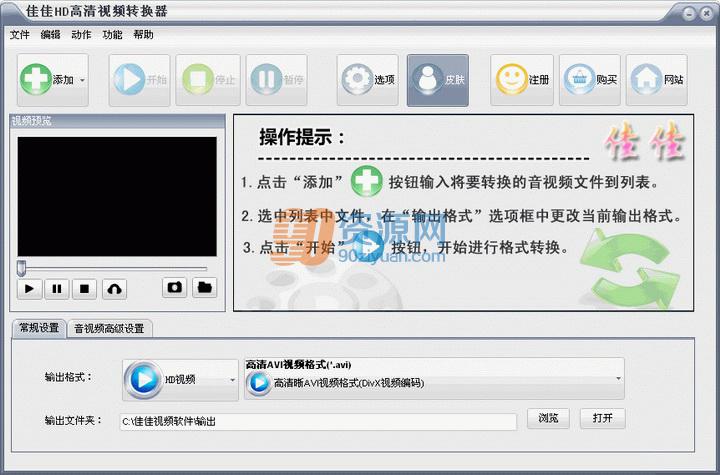
Task: Click the shopping basket Buy (购买) button
Action: 590,80
